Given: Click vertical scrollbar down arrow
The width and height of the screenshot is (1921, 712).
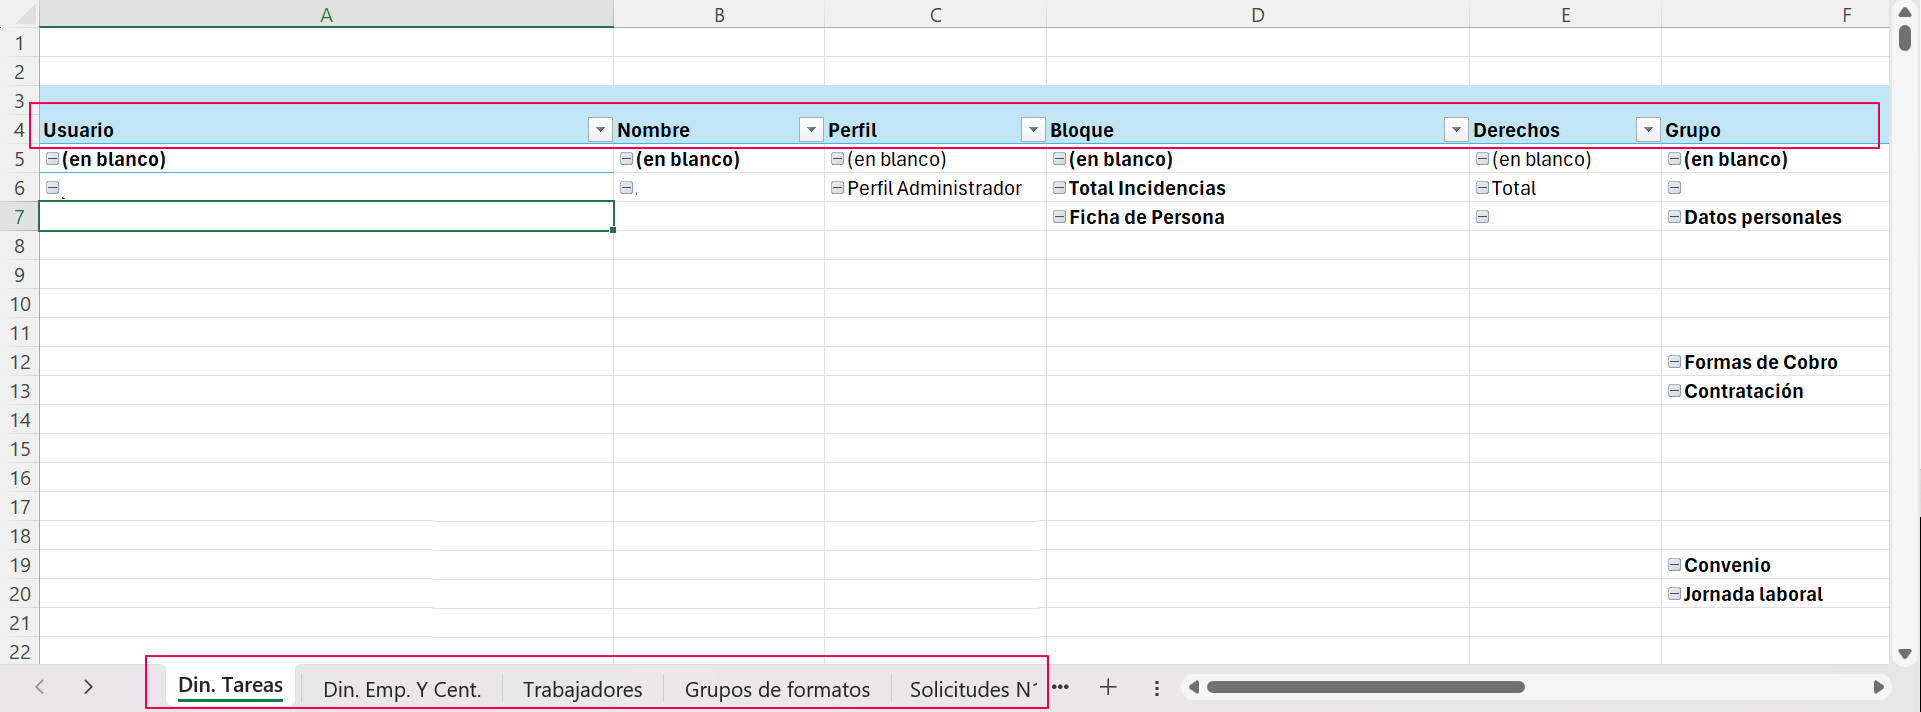Looking at the screenshot, I should point(1905,654).
